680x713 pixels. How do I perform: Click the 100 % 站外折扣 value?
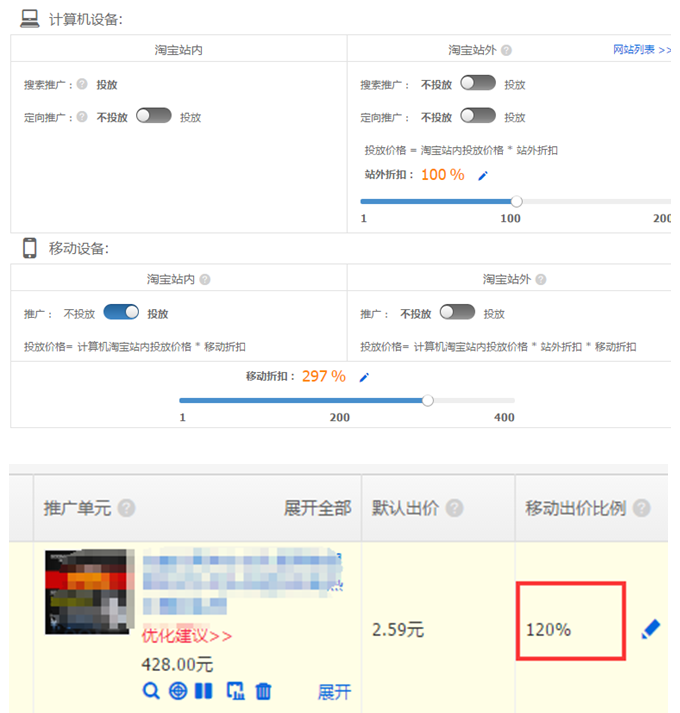click(x=443, y=175)
